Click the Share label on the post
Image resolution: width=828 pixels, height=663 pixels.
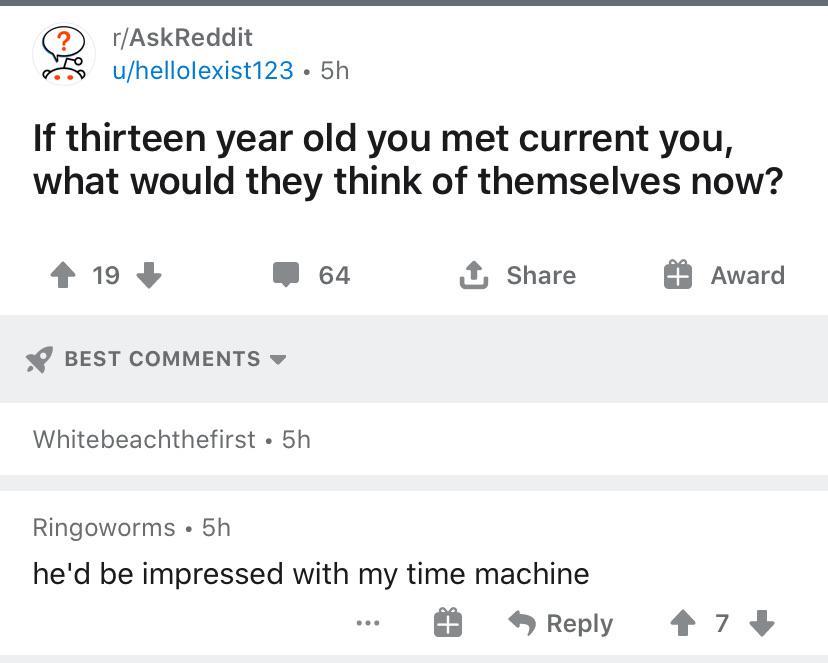pos(541,275)
